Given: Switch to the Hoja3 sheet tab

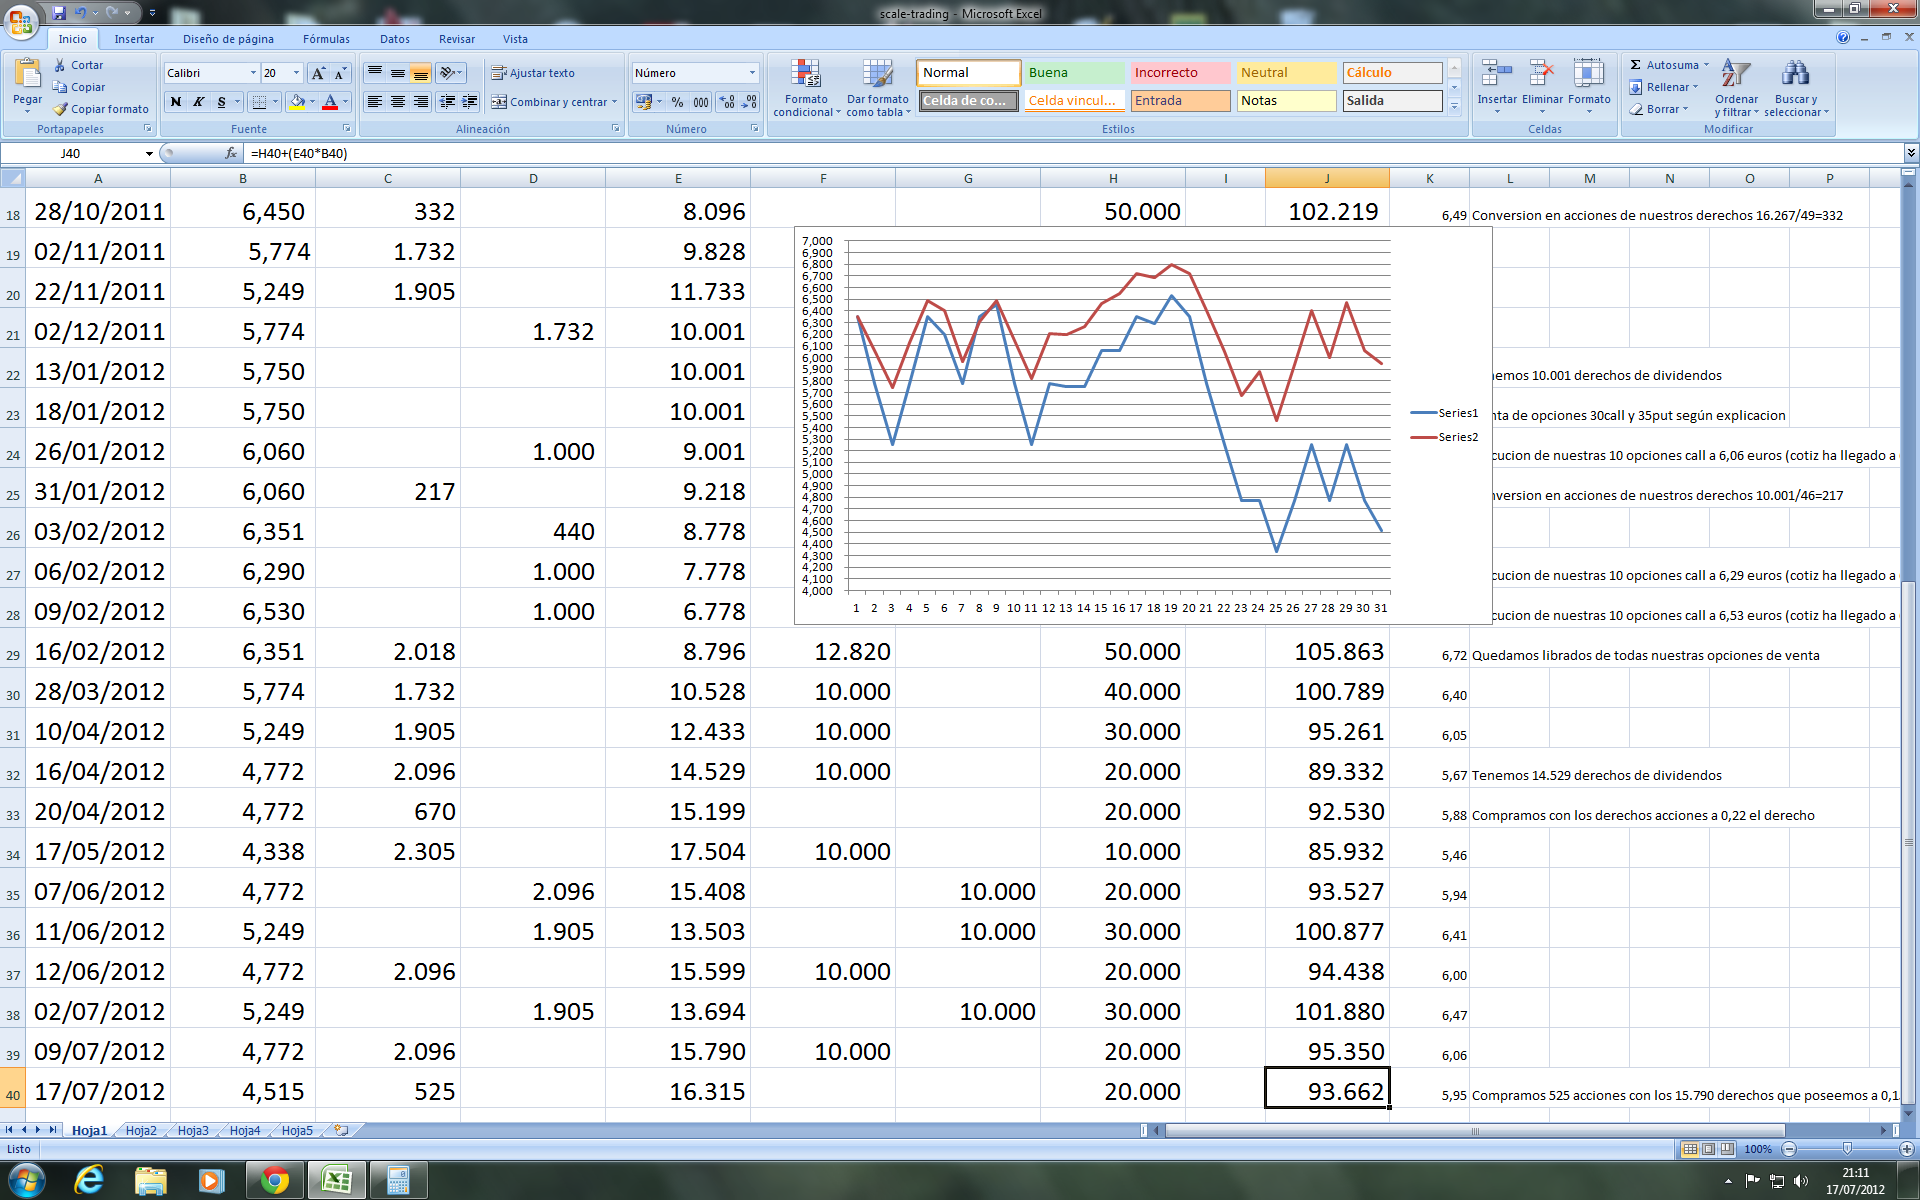Looking at the screenshot, I should point(193,1131).
